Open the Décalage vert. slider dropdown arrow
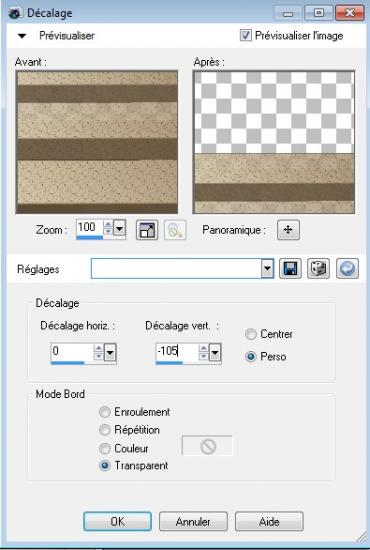Screen dimensions: 370x550 click(215, 353)
